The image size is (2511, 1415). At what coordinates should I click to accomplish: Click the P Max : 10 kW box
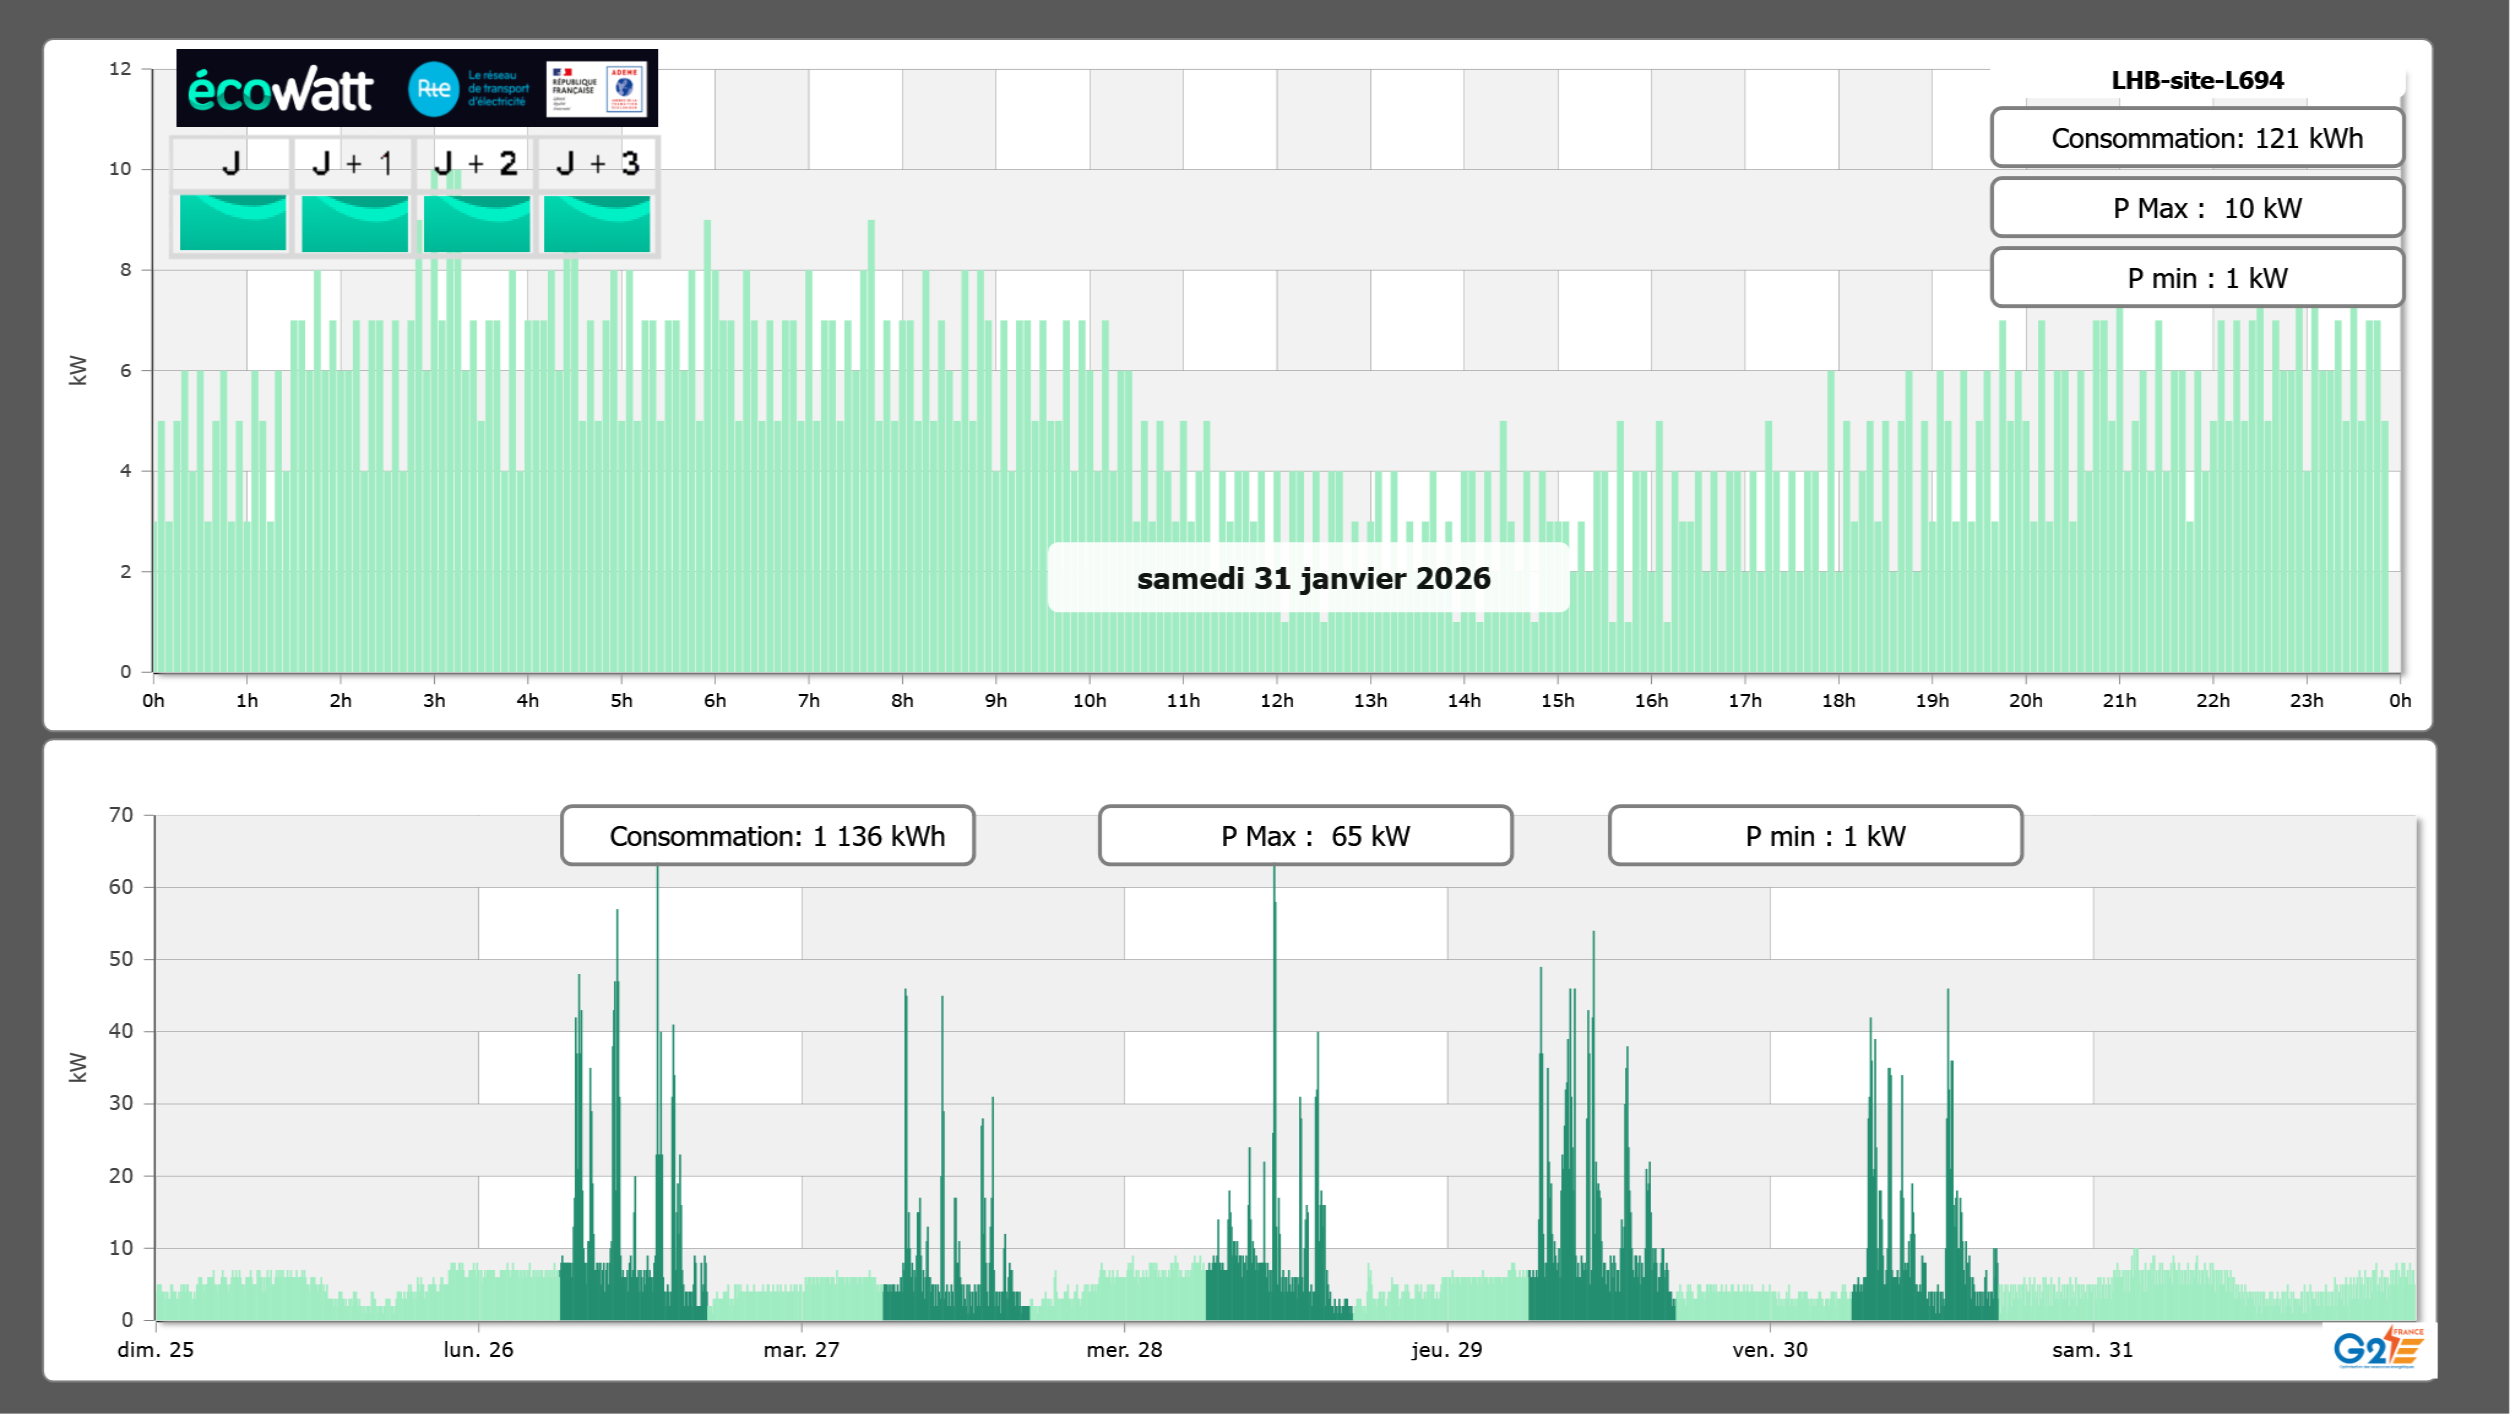[2196, 208]
